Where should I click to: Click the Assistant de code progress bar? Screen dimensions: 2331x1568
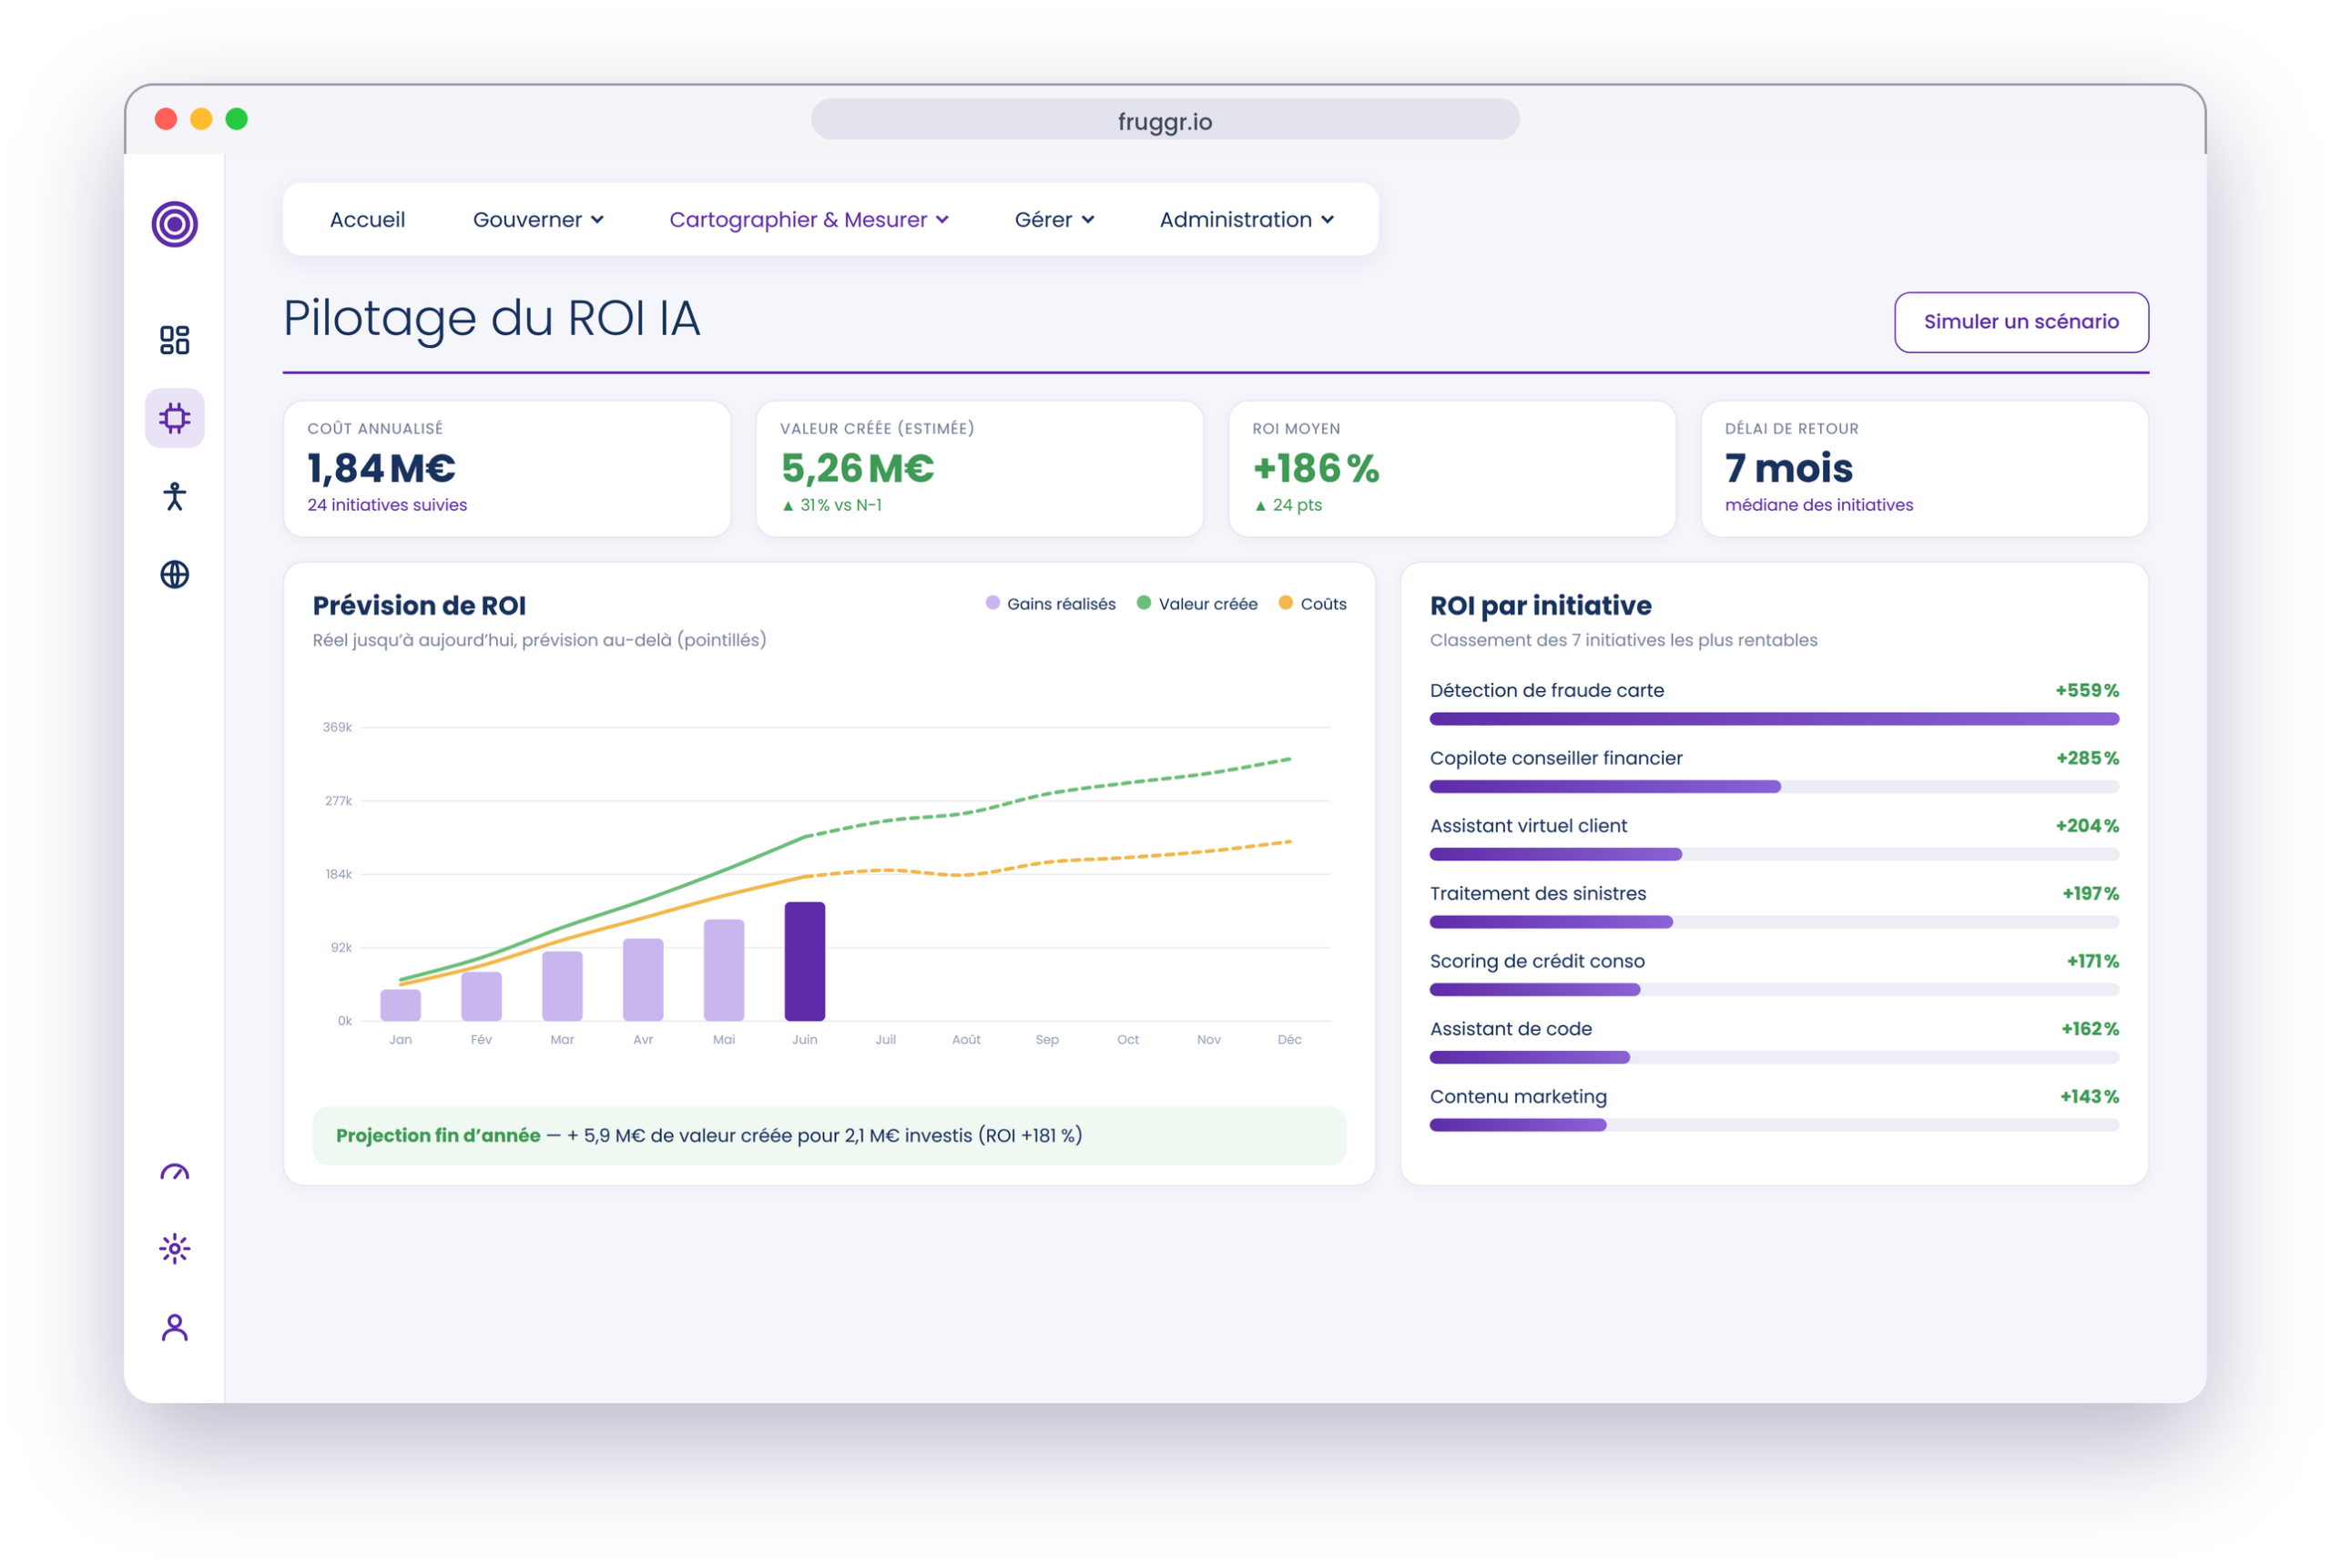(1774, 1058)
